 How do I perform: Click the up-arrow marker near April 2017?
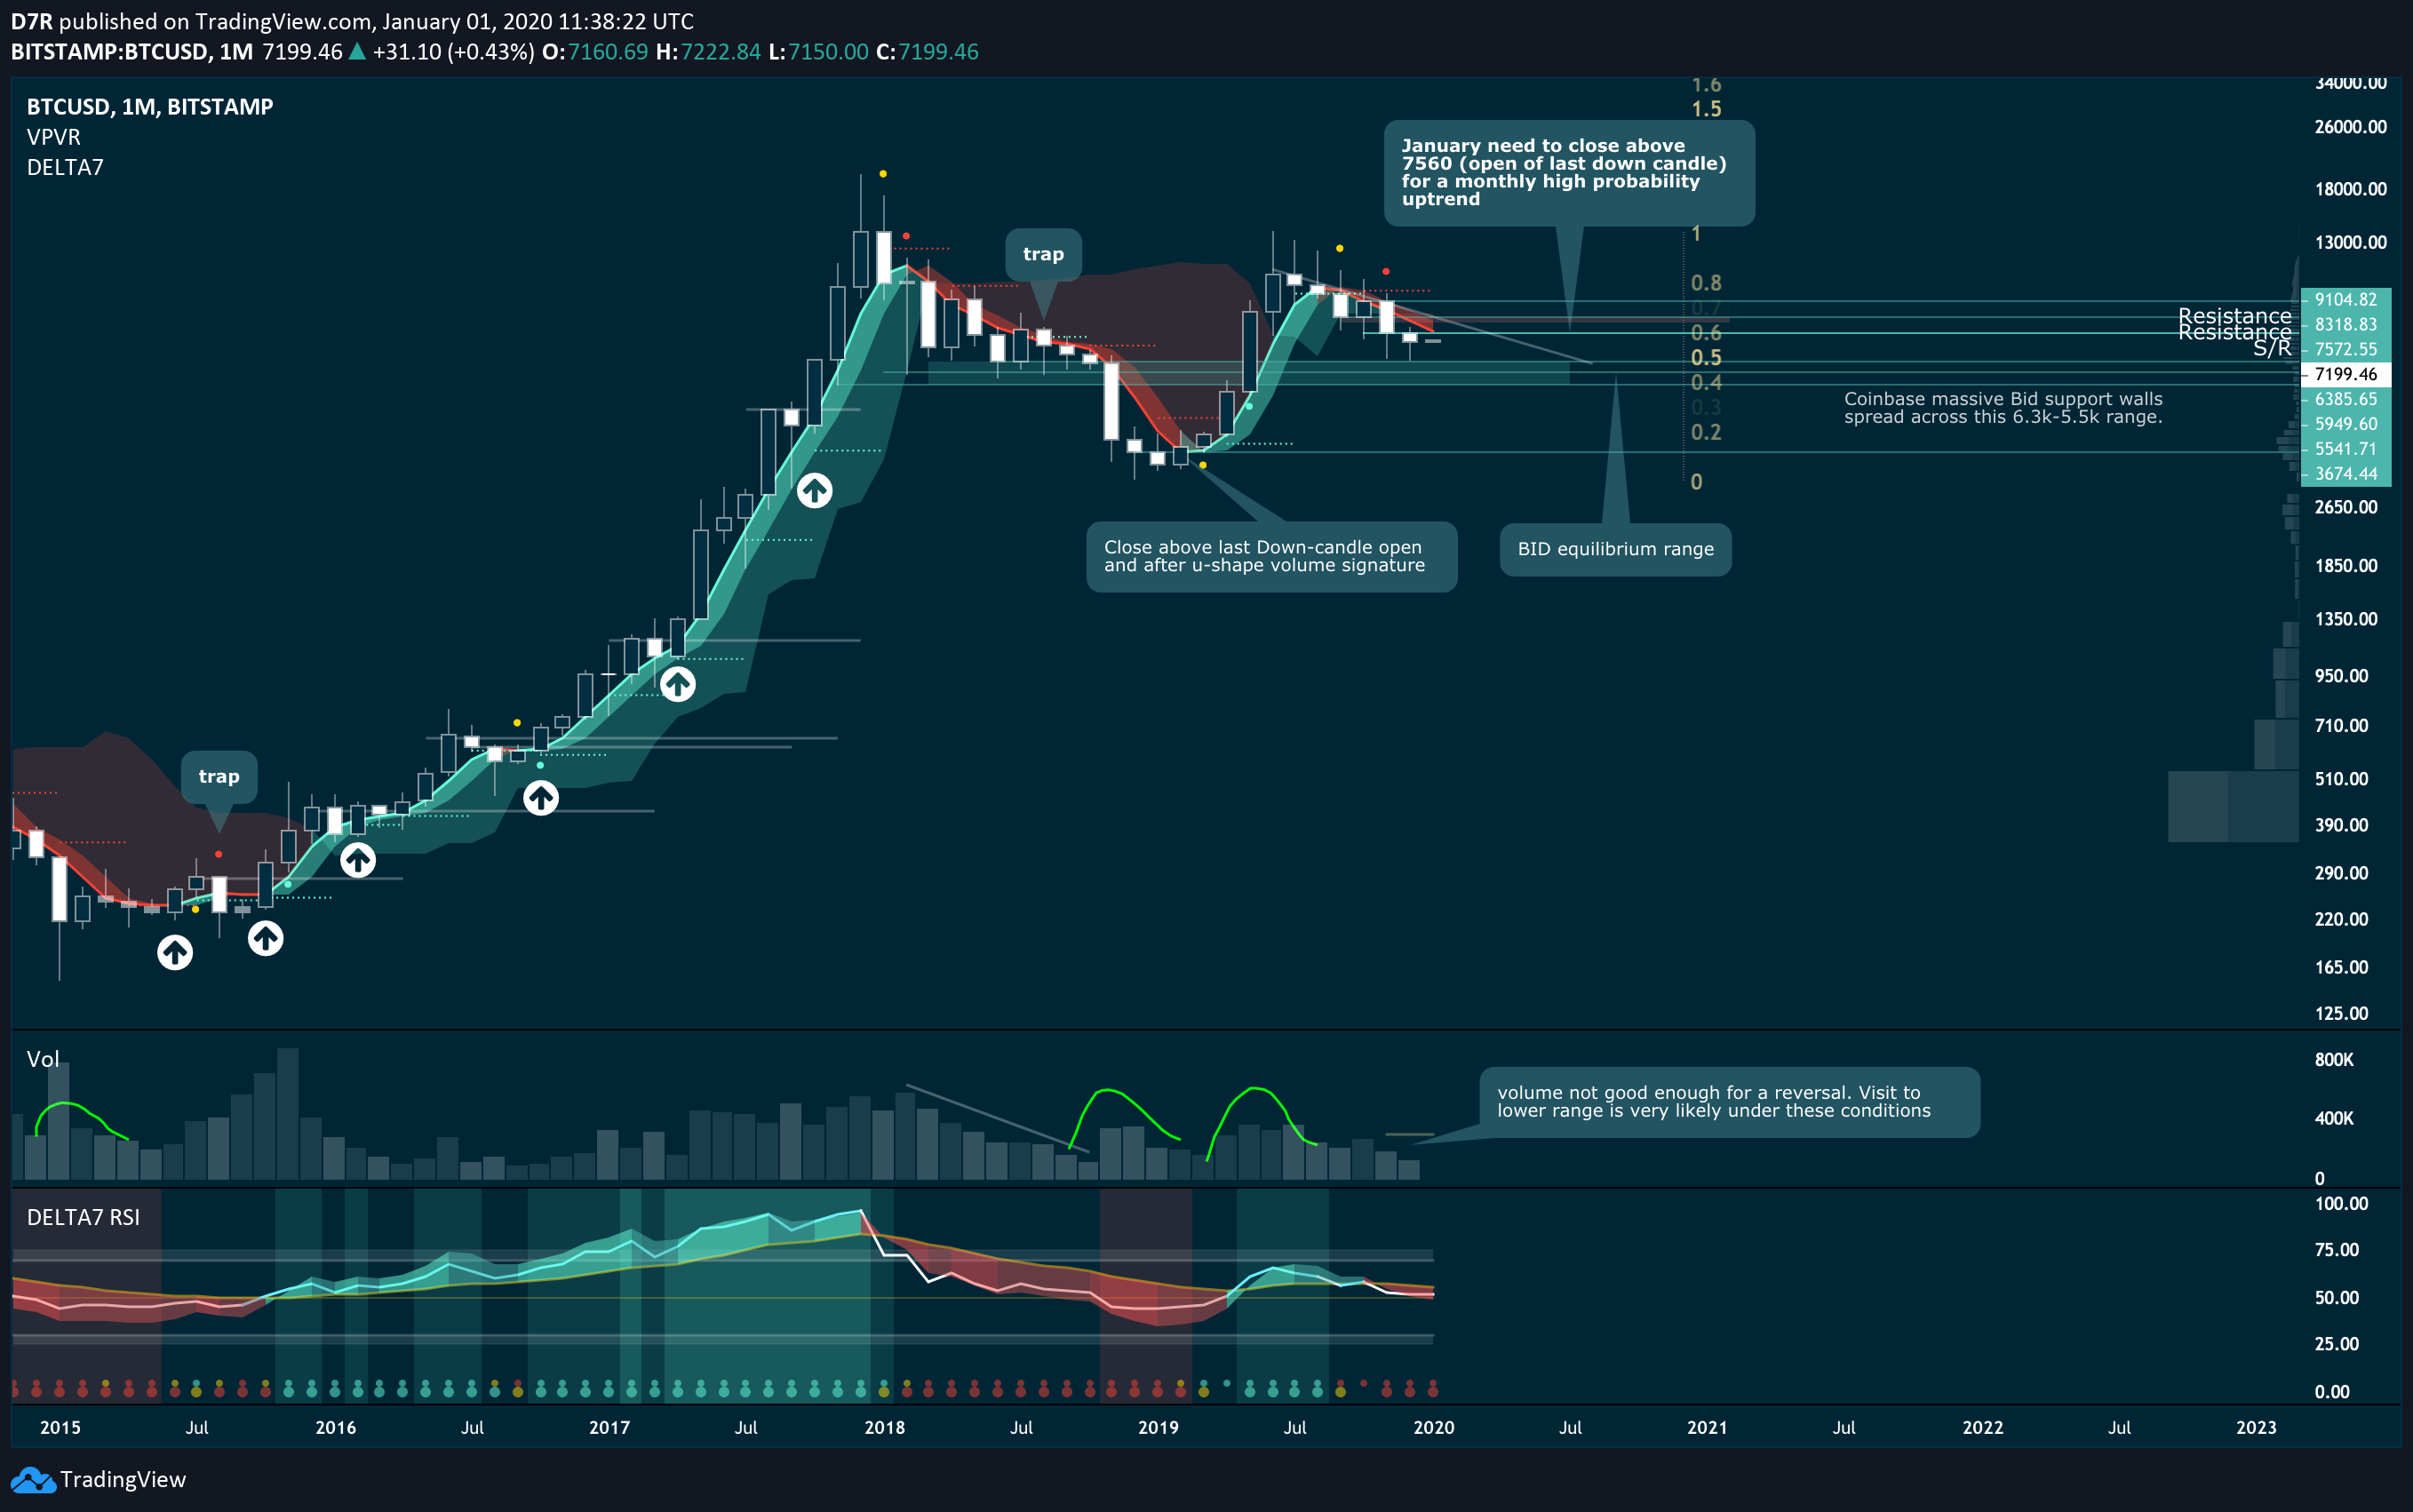point(678,685)
